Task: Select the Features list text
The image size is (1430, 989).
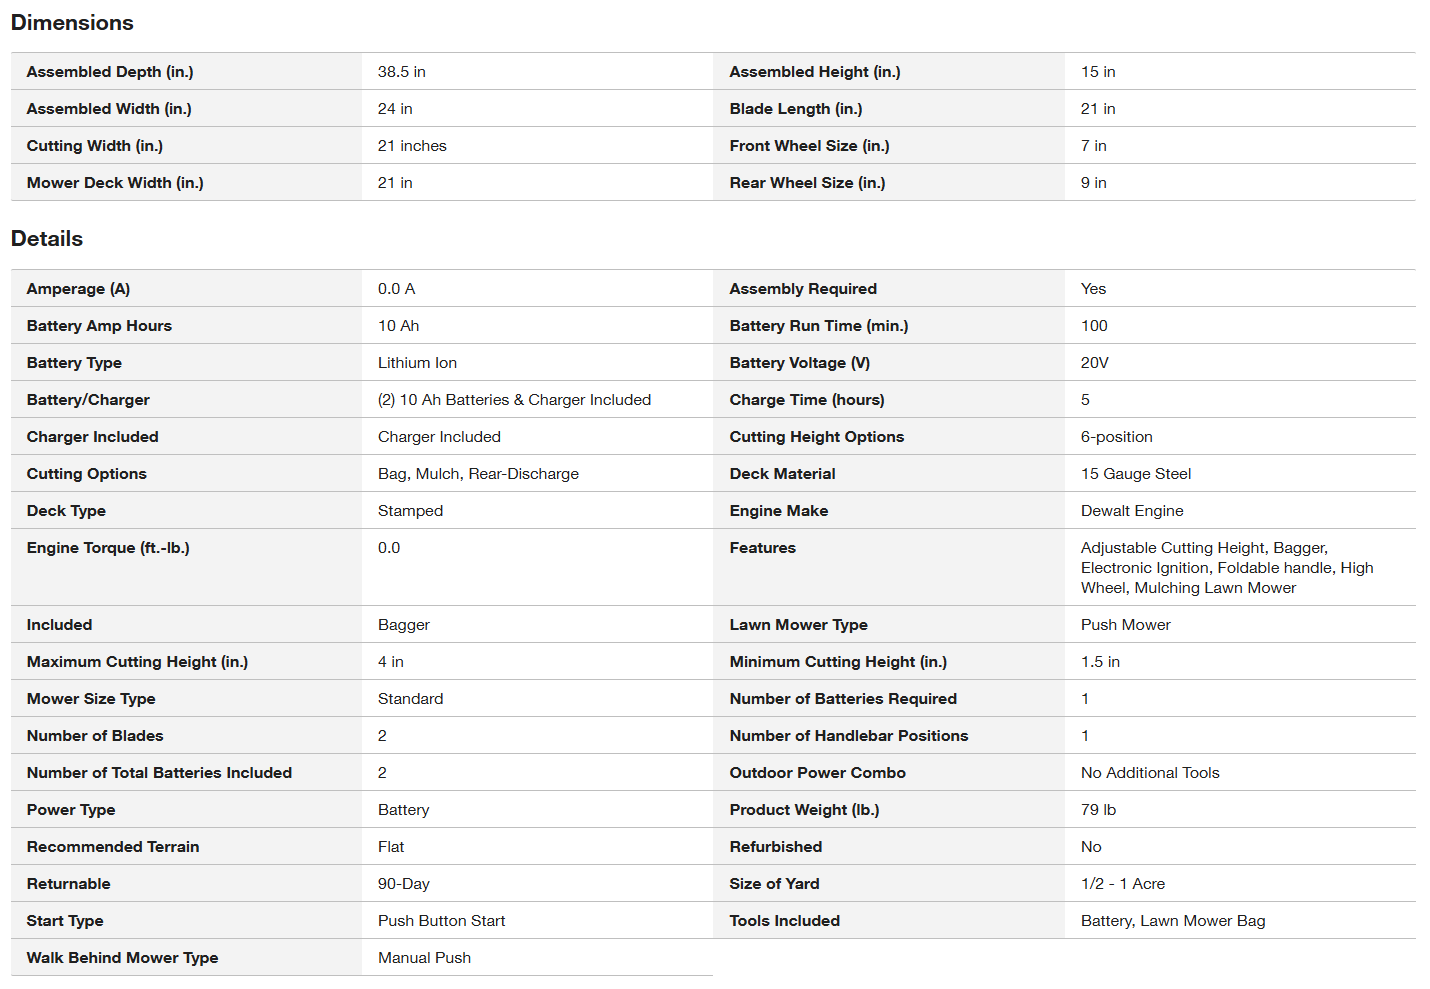Action: pyautogui.click(x=1227, y=568)
